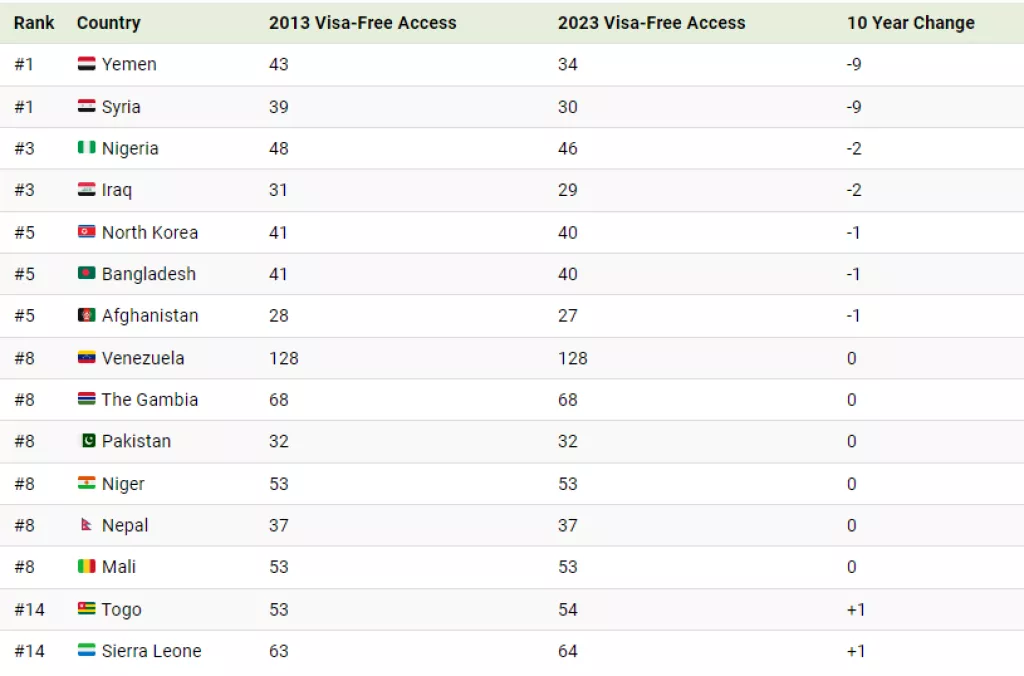This screenshot has height=676, width=1024.
Task: Click the Nigeria flag icon
Action: [86, 148]
